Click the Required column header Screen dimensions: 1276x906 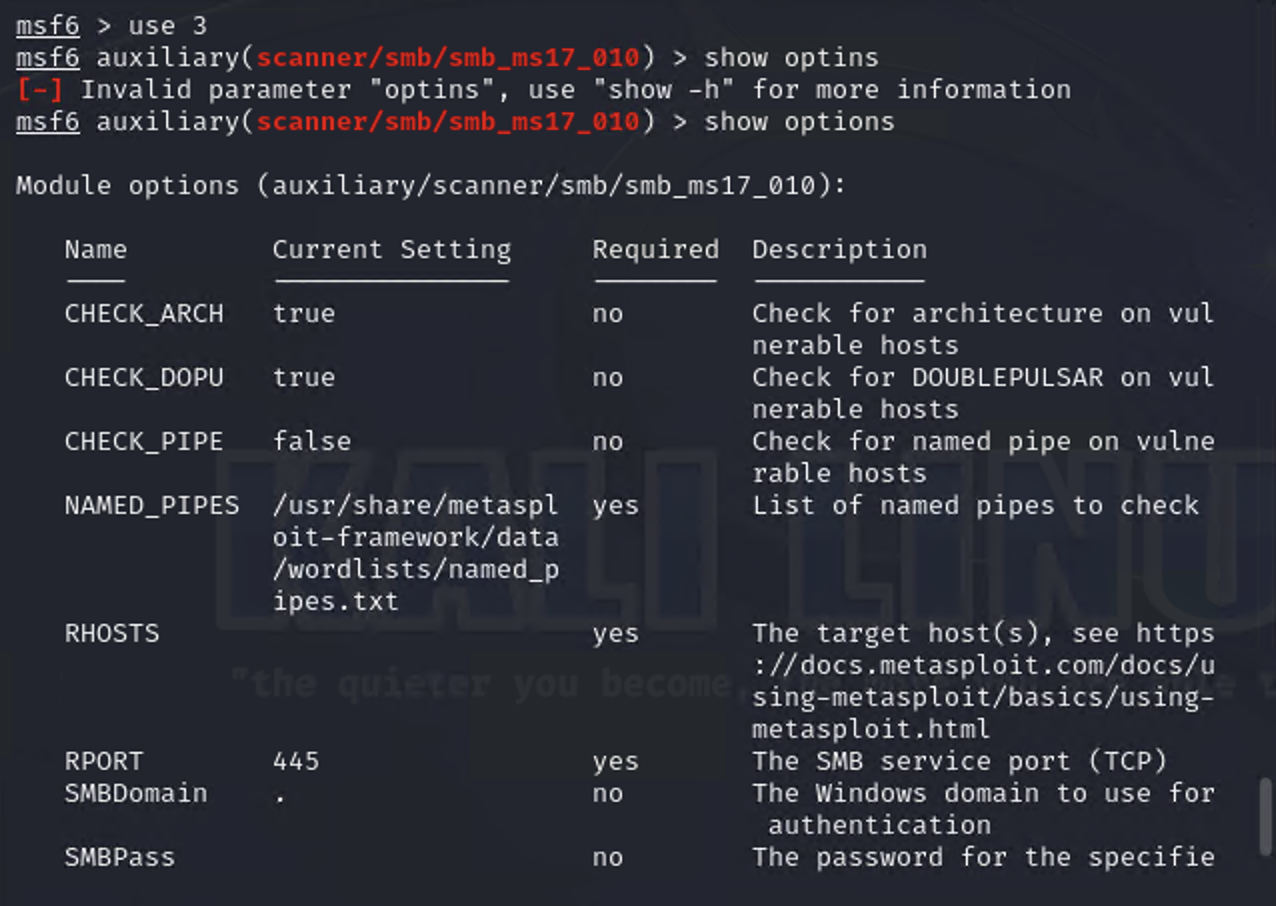coord(656,249)
